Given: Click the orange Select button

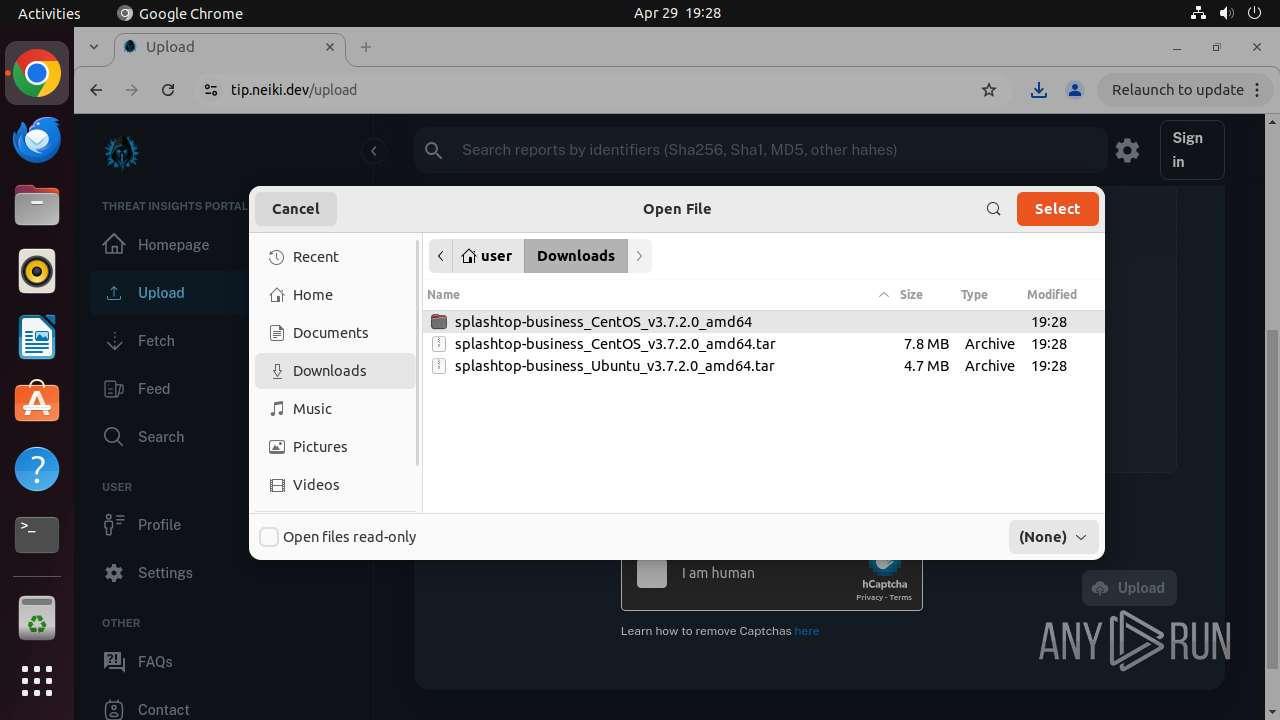Looking at the screenshot, I should tap(1057, 209).
